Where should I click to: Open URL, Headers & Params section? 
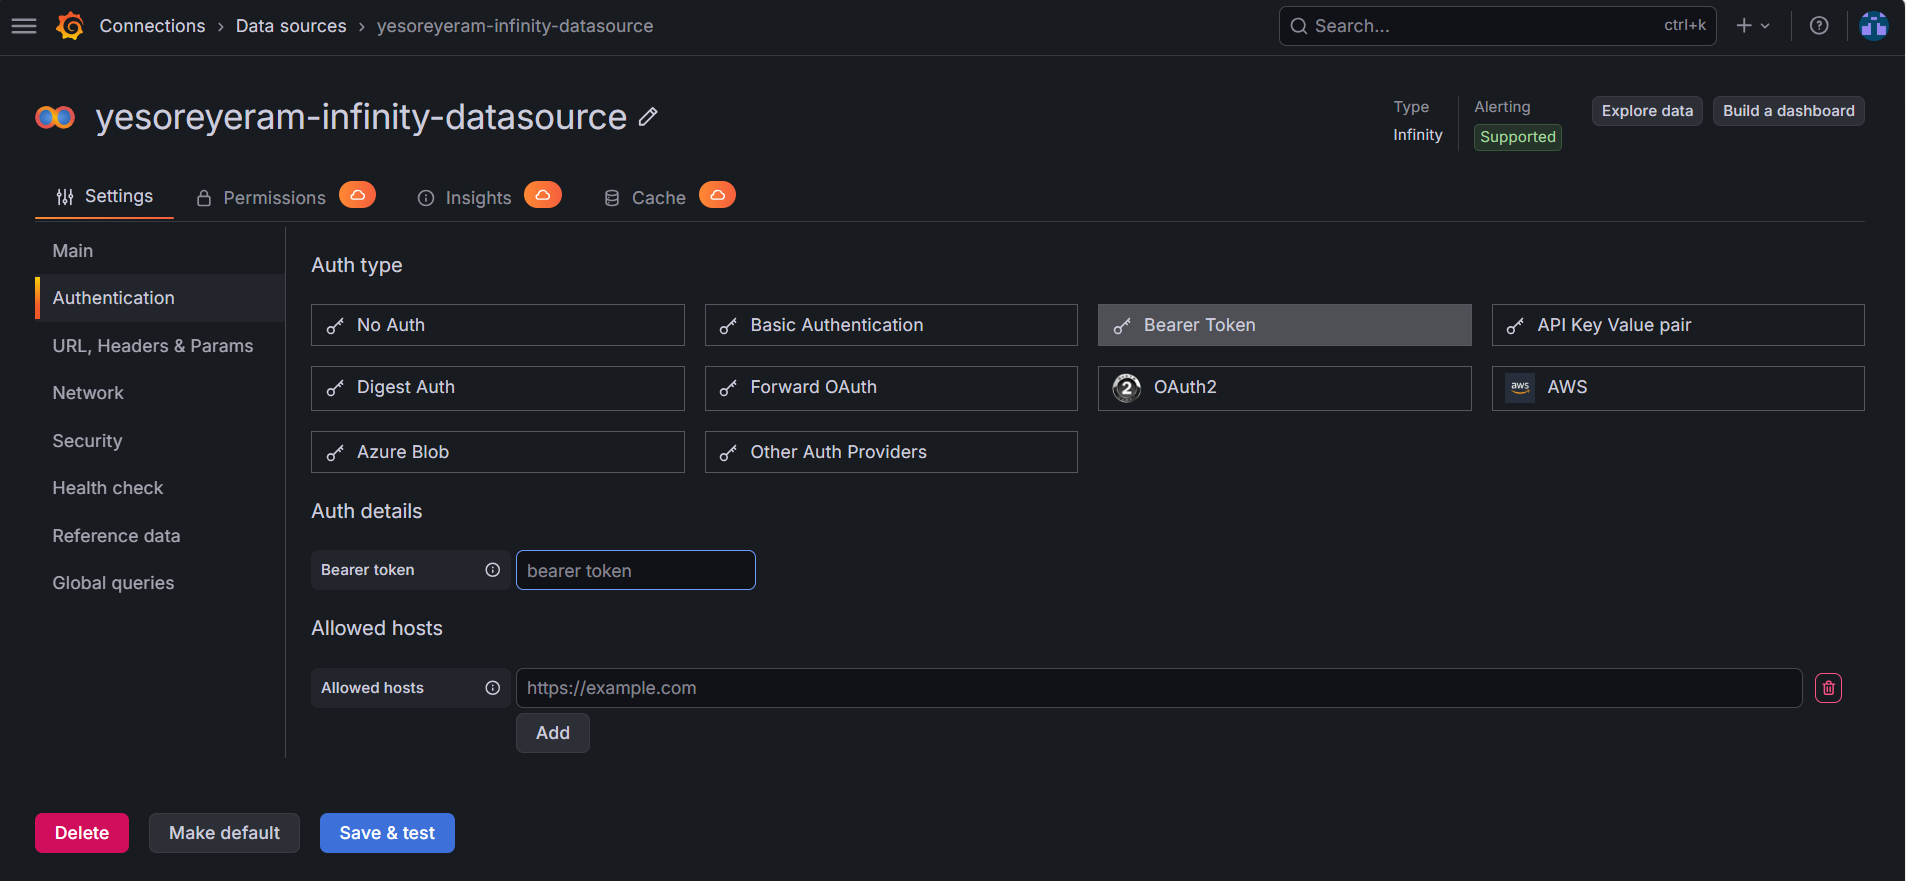160,346
